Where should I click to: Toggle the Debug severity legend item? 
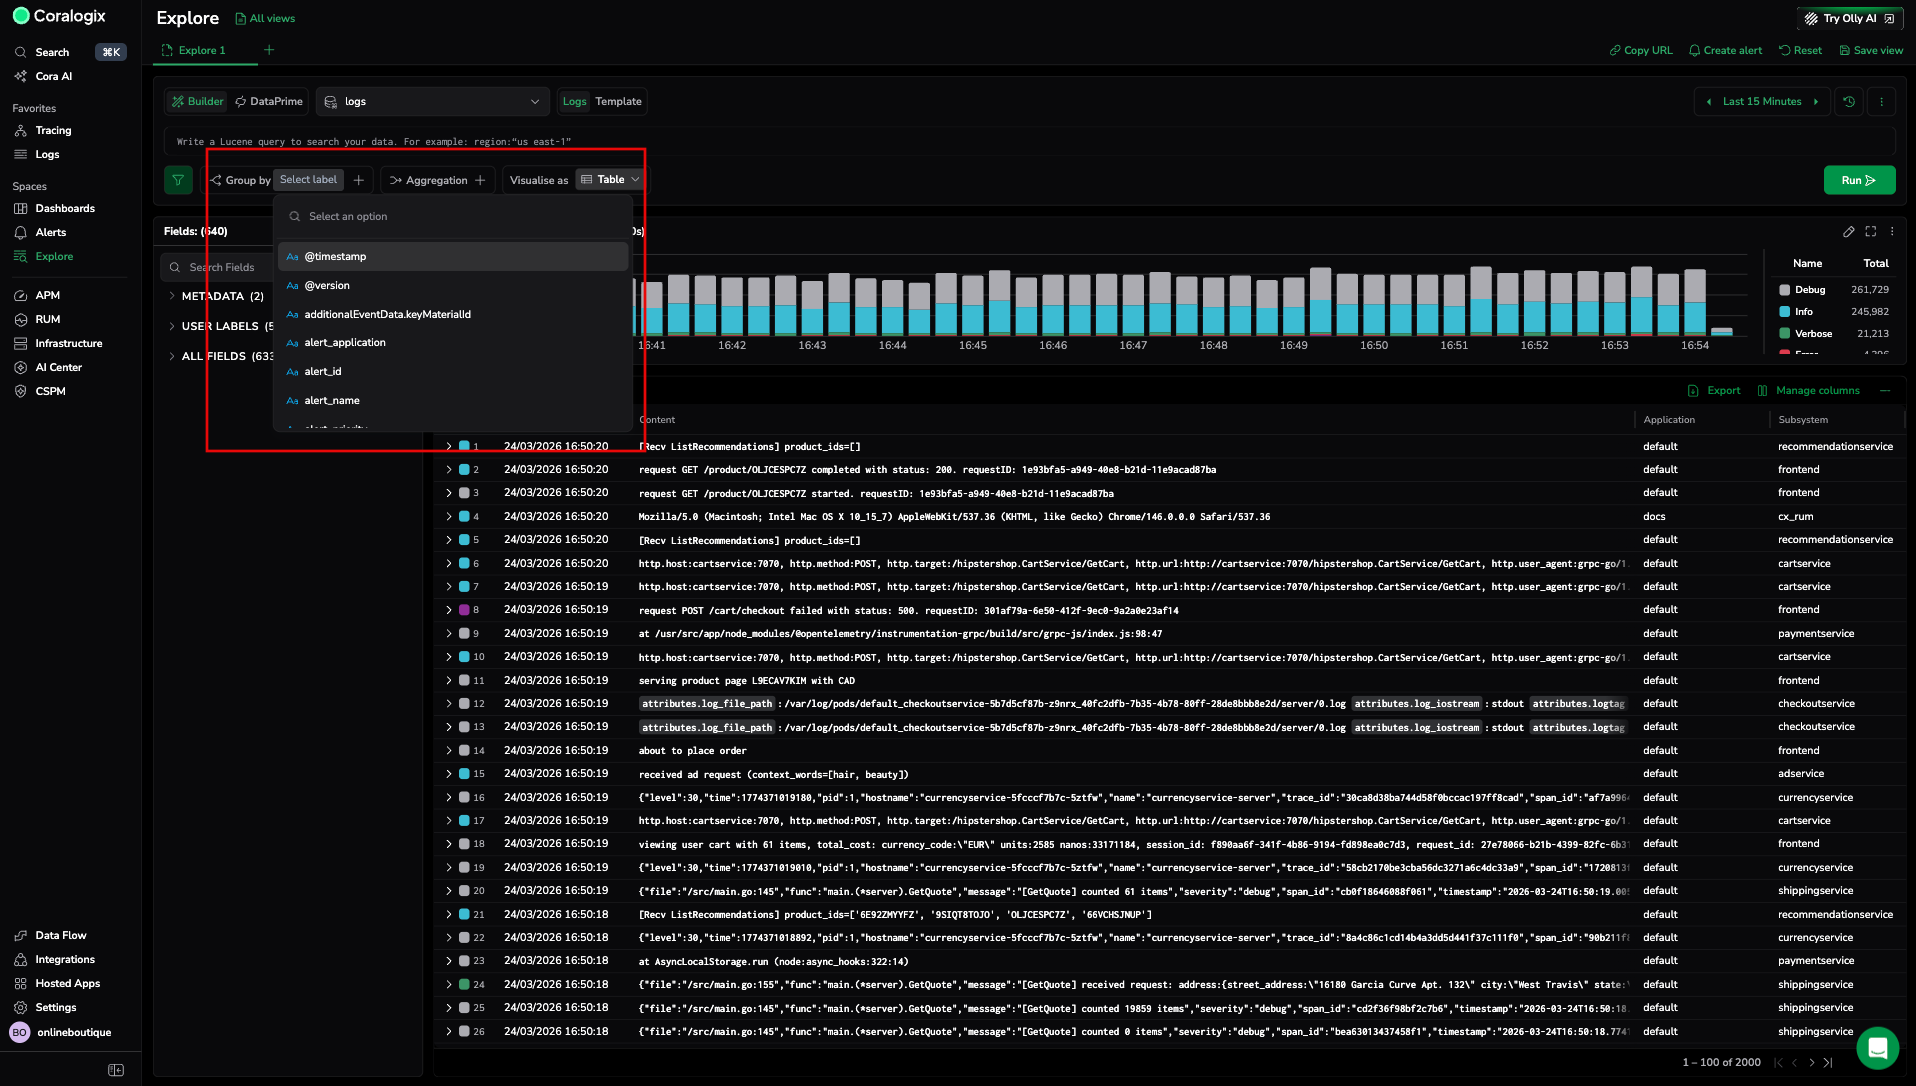click(x=1809, y=290)
